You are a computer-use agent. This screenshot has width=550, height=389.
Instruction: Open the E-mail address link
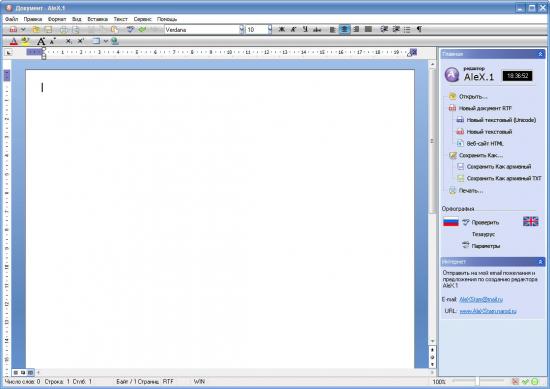tap(481, 299)
